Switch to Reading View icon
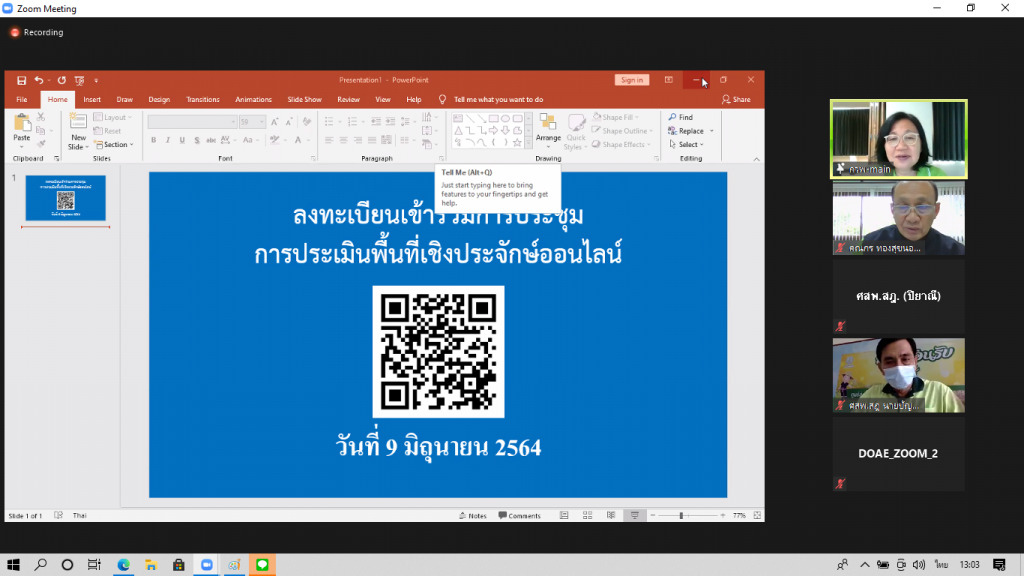The width and height of the screenshot is (1024, 576). 611,515
